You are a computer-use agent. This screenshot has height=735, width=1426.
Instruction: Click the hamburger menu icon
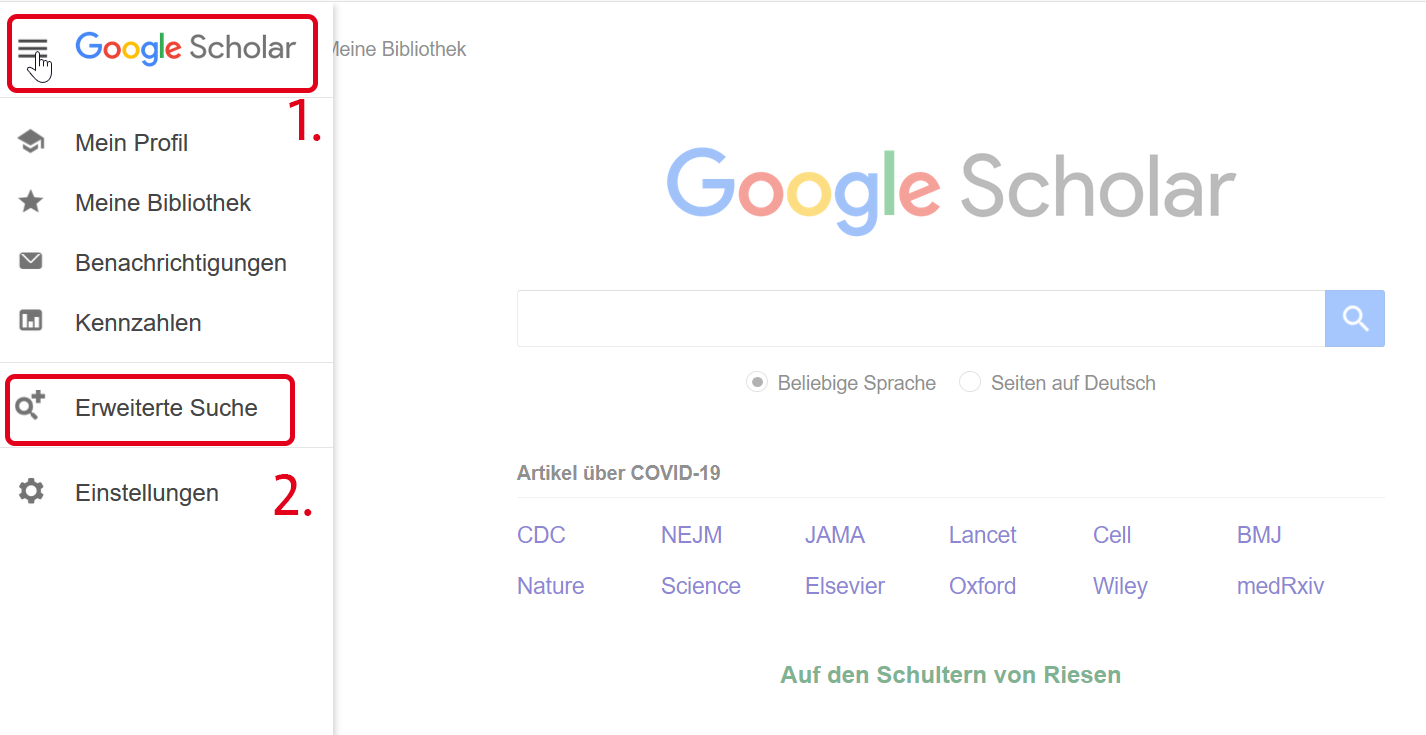click(32, 49)
